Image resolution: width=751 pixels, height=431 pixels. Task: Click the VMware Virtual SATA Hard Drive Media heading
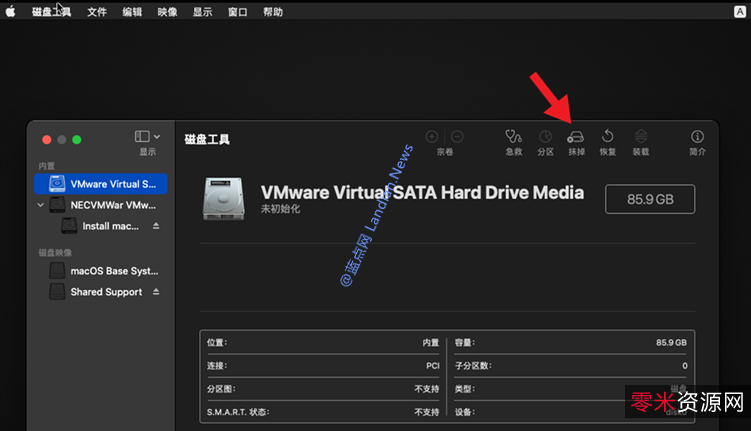coord(422,193)
